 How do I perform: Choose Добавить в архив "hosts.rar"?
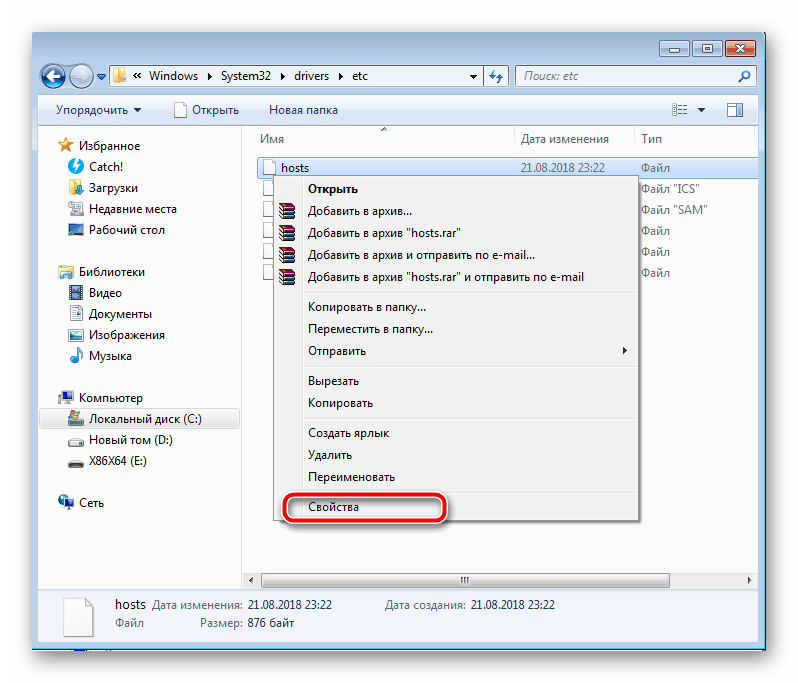click(x=455, y=233)
